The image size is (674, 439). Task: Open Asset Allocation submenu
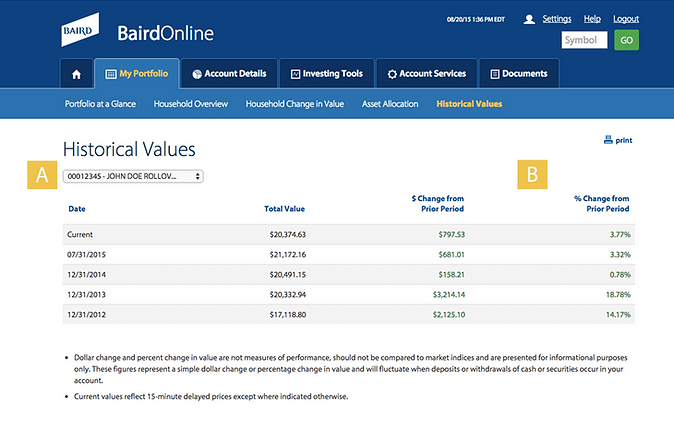click(390, 104)
